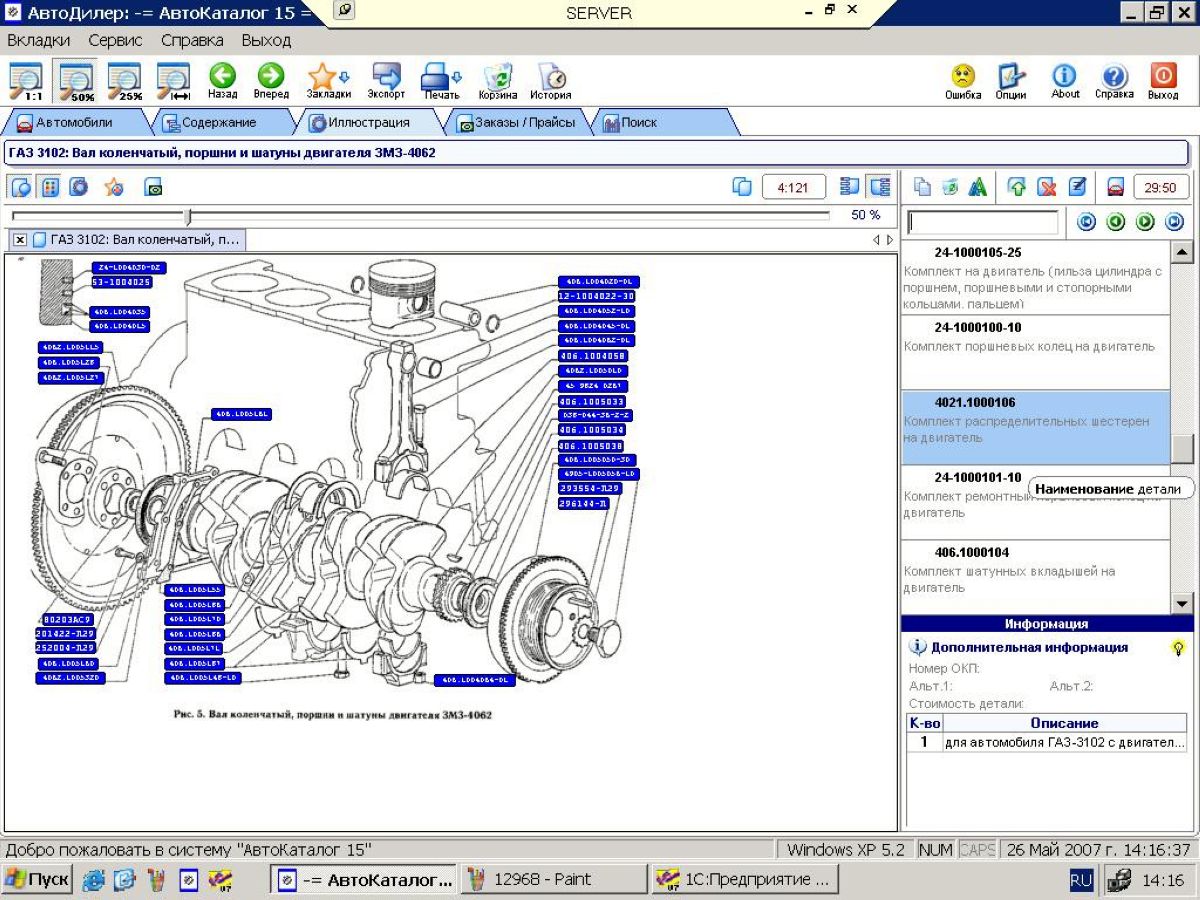Go to previous part with green arrow
Viewport: 1200px width, 900px height.
tap(1115, 222)
